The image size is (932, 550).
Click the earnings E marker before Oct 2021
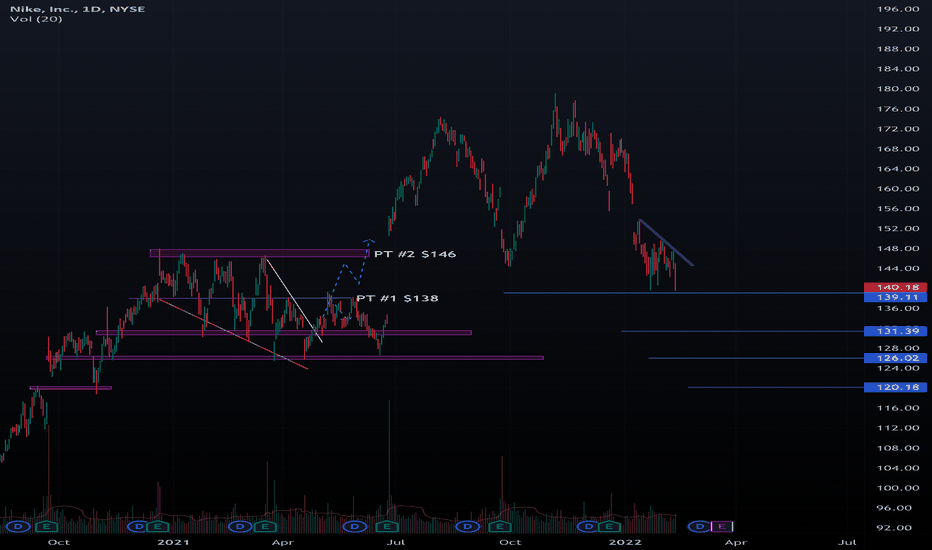(500, 527)
